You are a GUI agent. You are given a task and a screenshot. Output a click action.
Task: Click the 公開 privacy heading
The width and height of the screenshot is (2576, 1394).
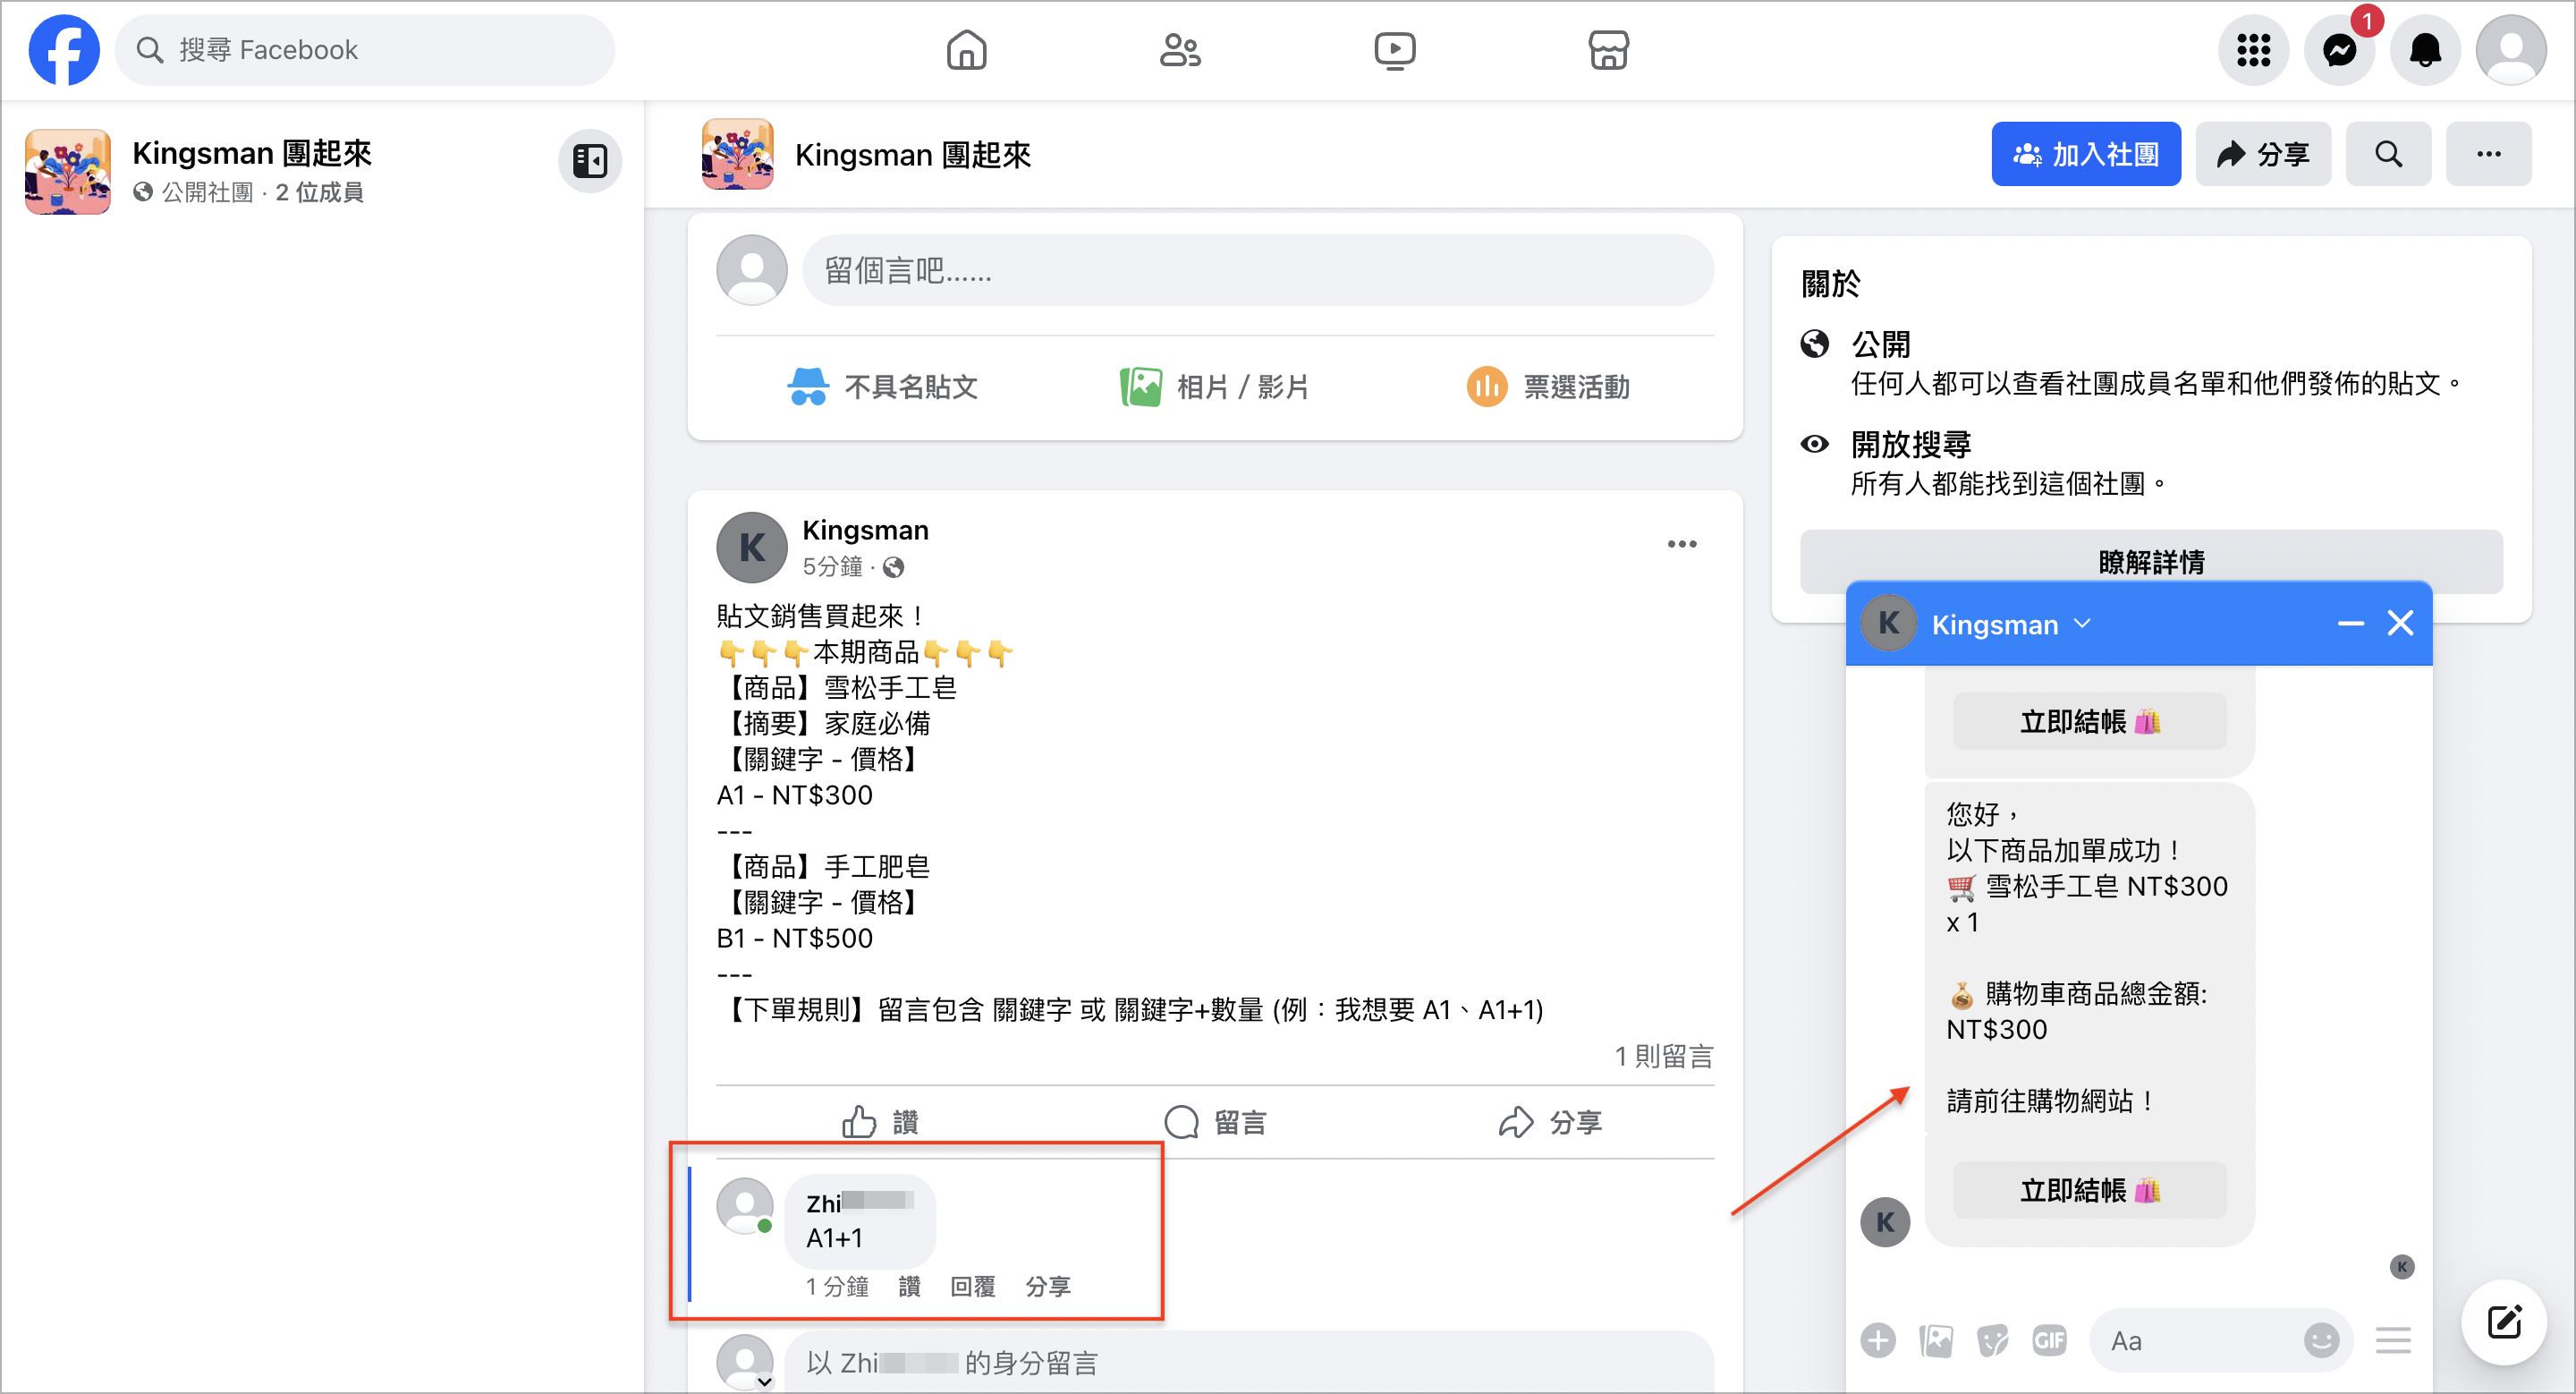coord(1880,344)
